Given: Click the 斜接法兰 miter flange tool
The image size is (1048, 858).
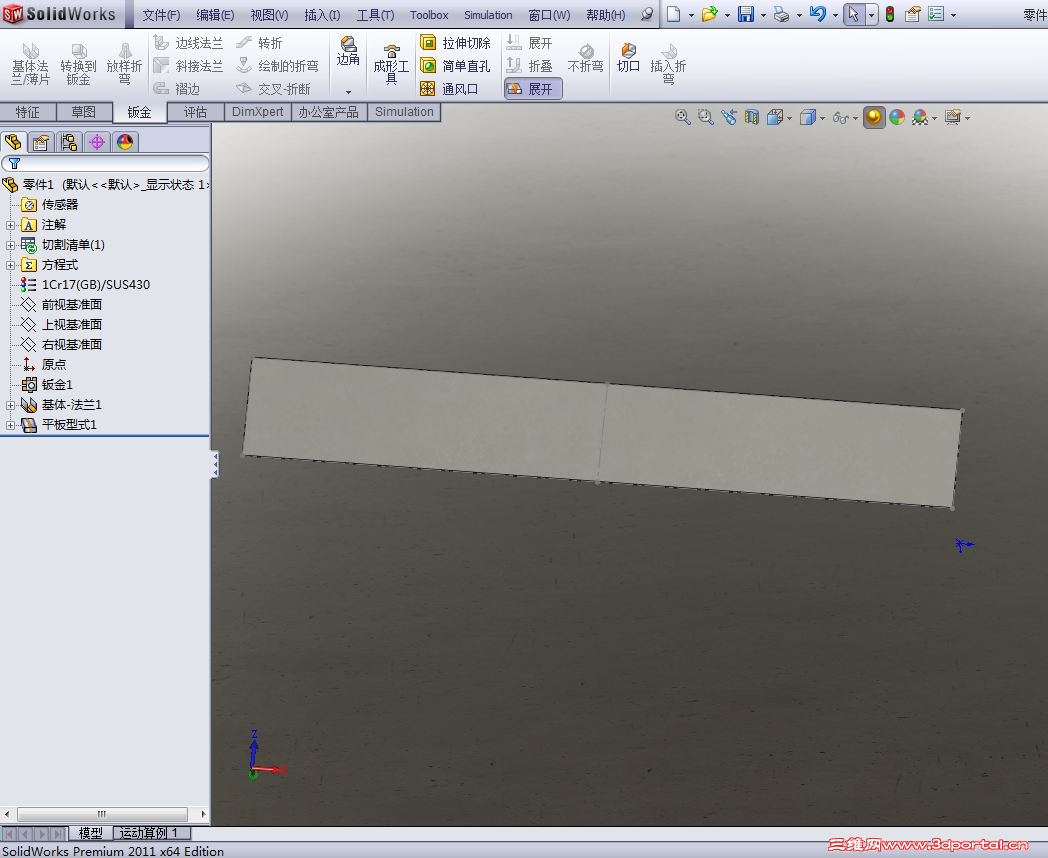Looking at the screenshot, I should 188,65.
